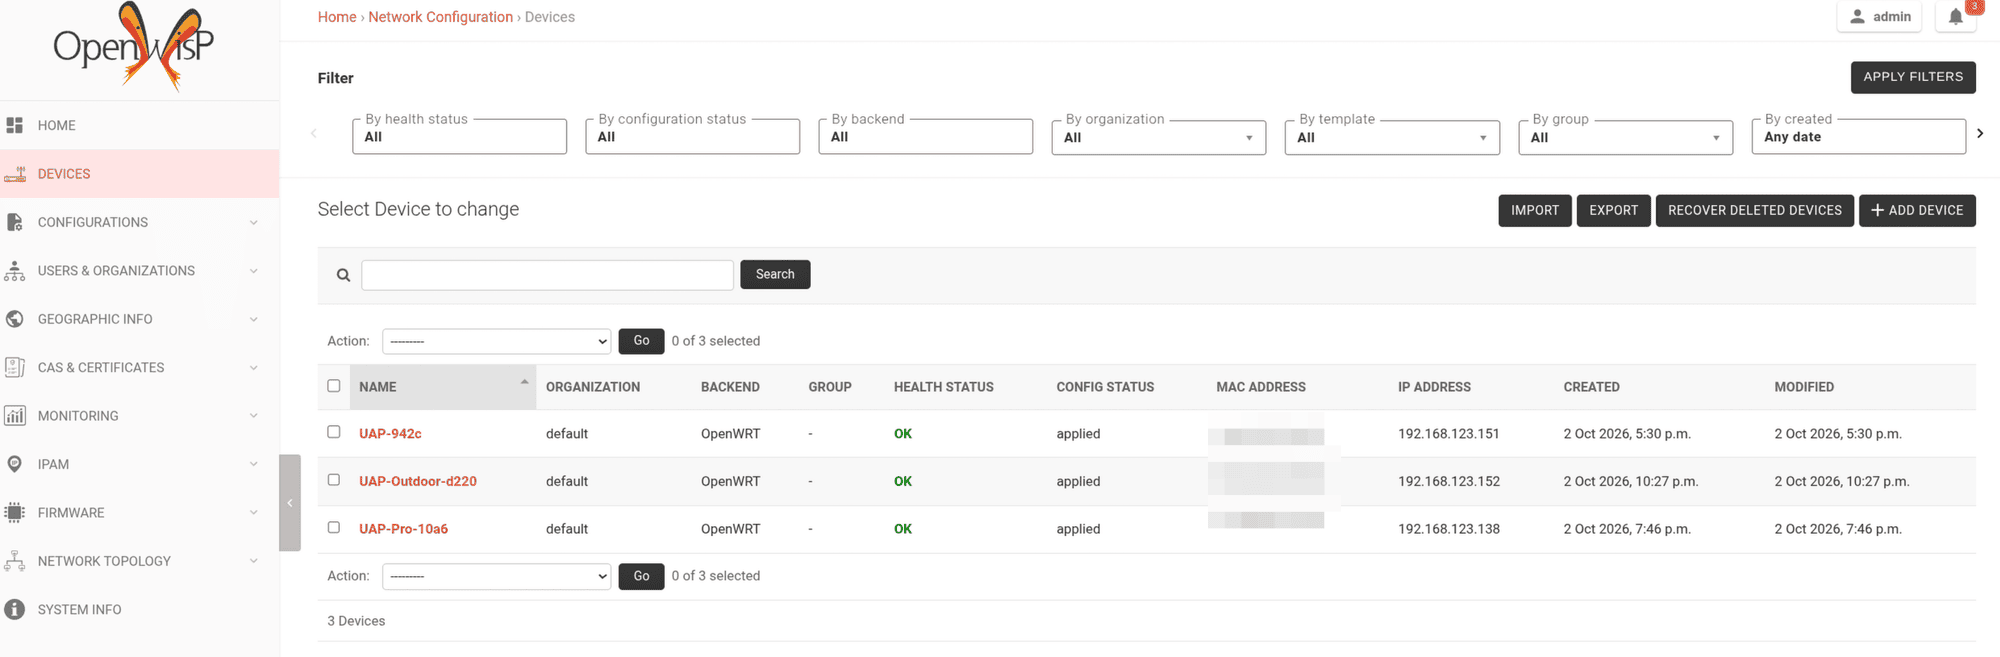Sort by the Created column header
The width and height of the screenshot is (2000, 657).
[1591, 387]
